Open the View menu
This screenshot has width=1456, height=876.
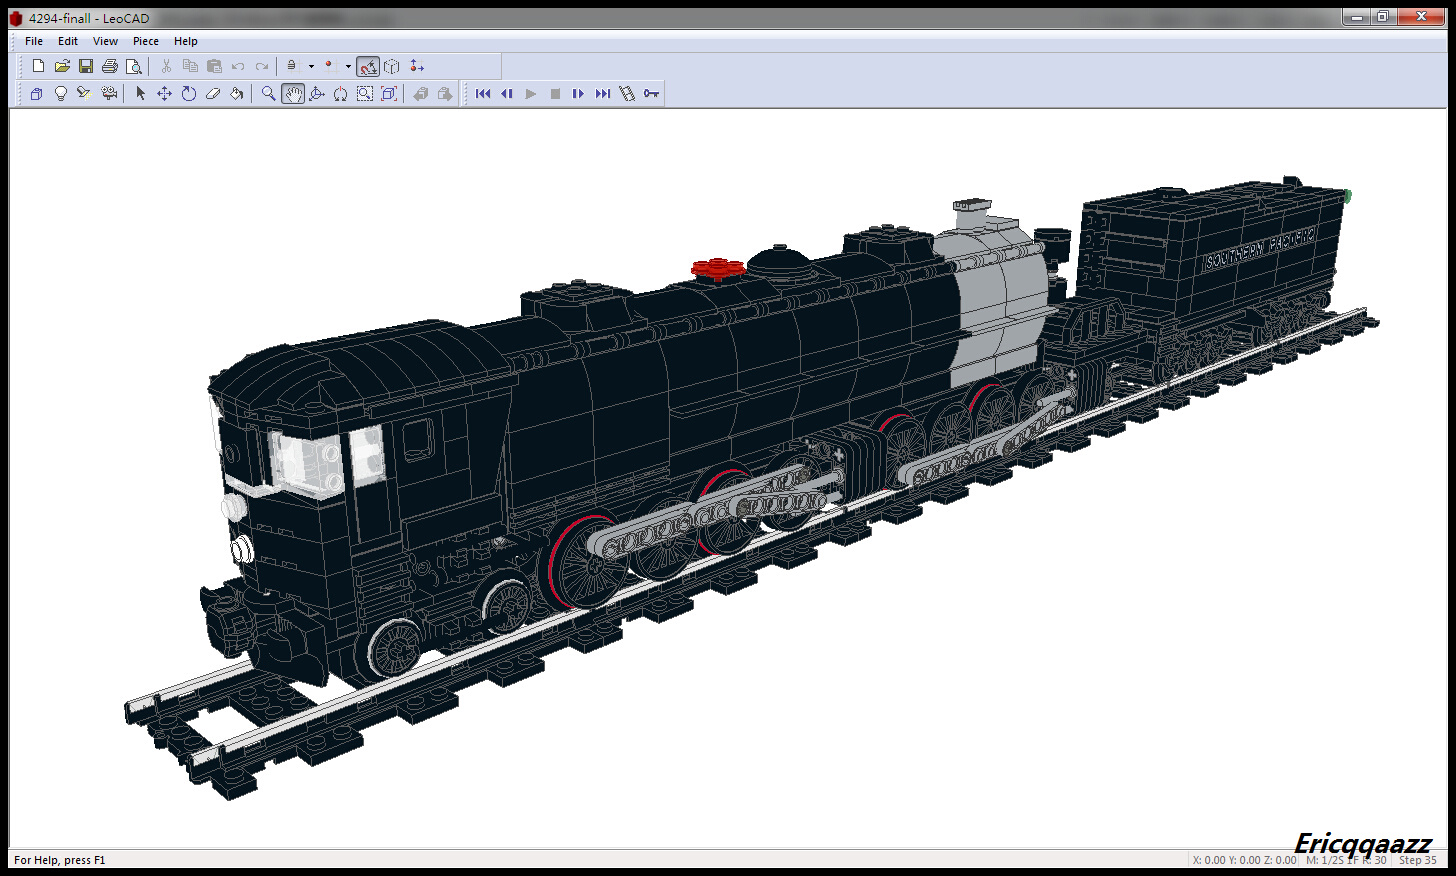click(x=105, y=41)
